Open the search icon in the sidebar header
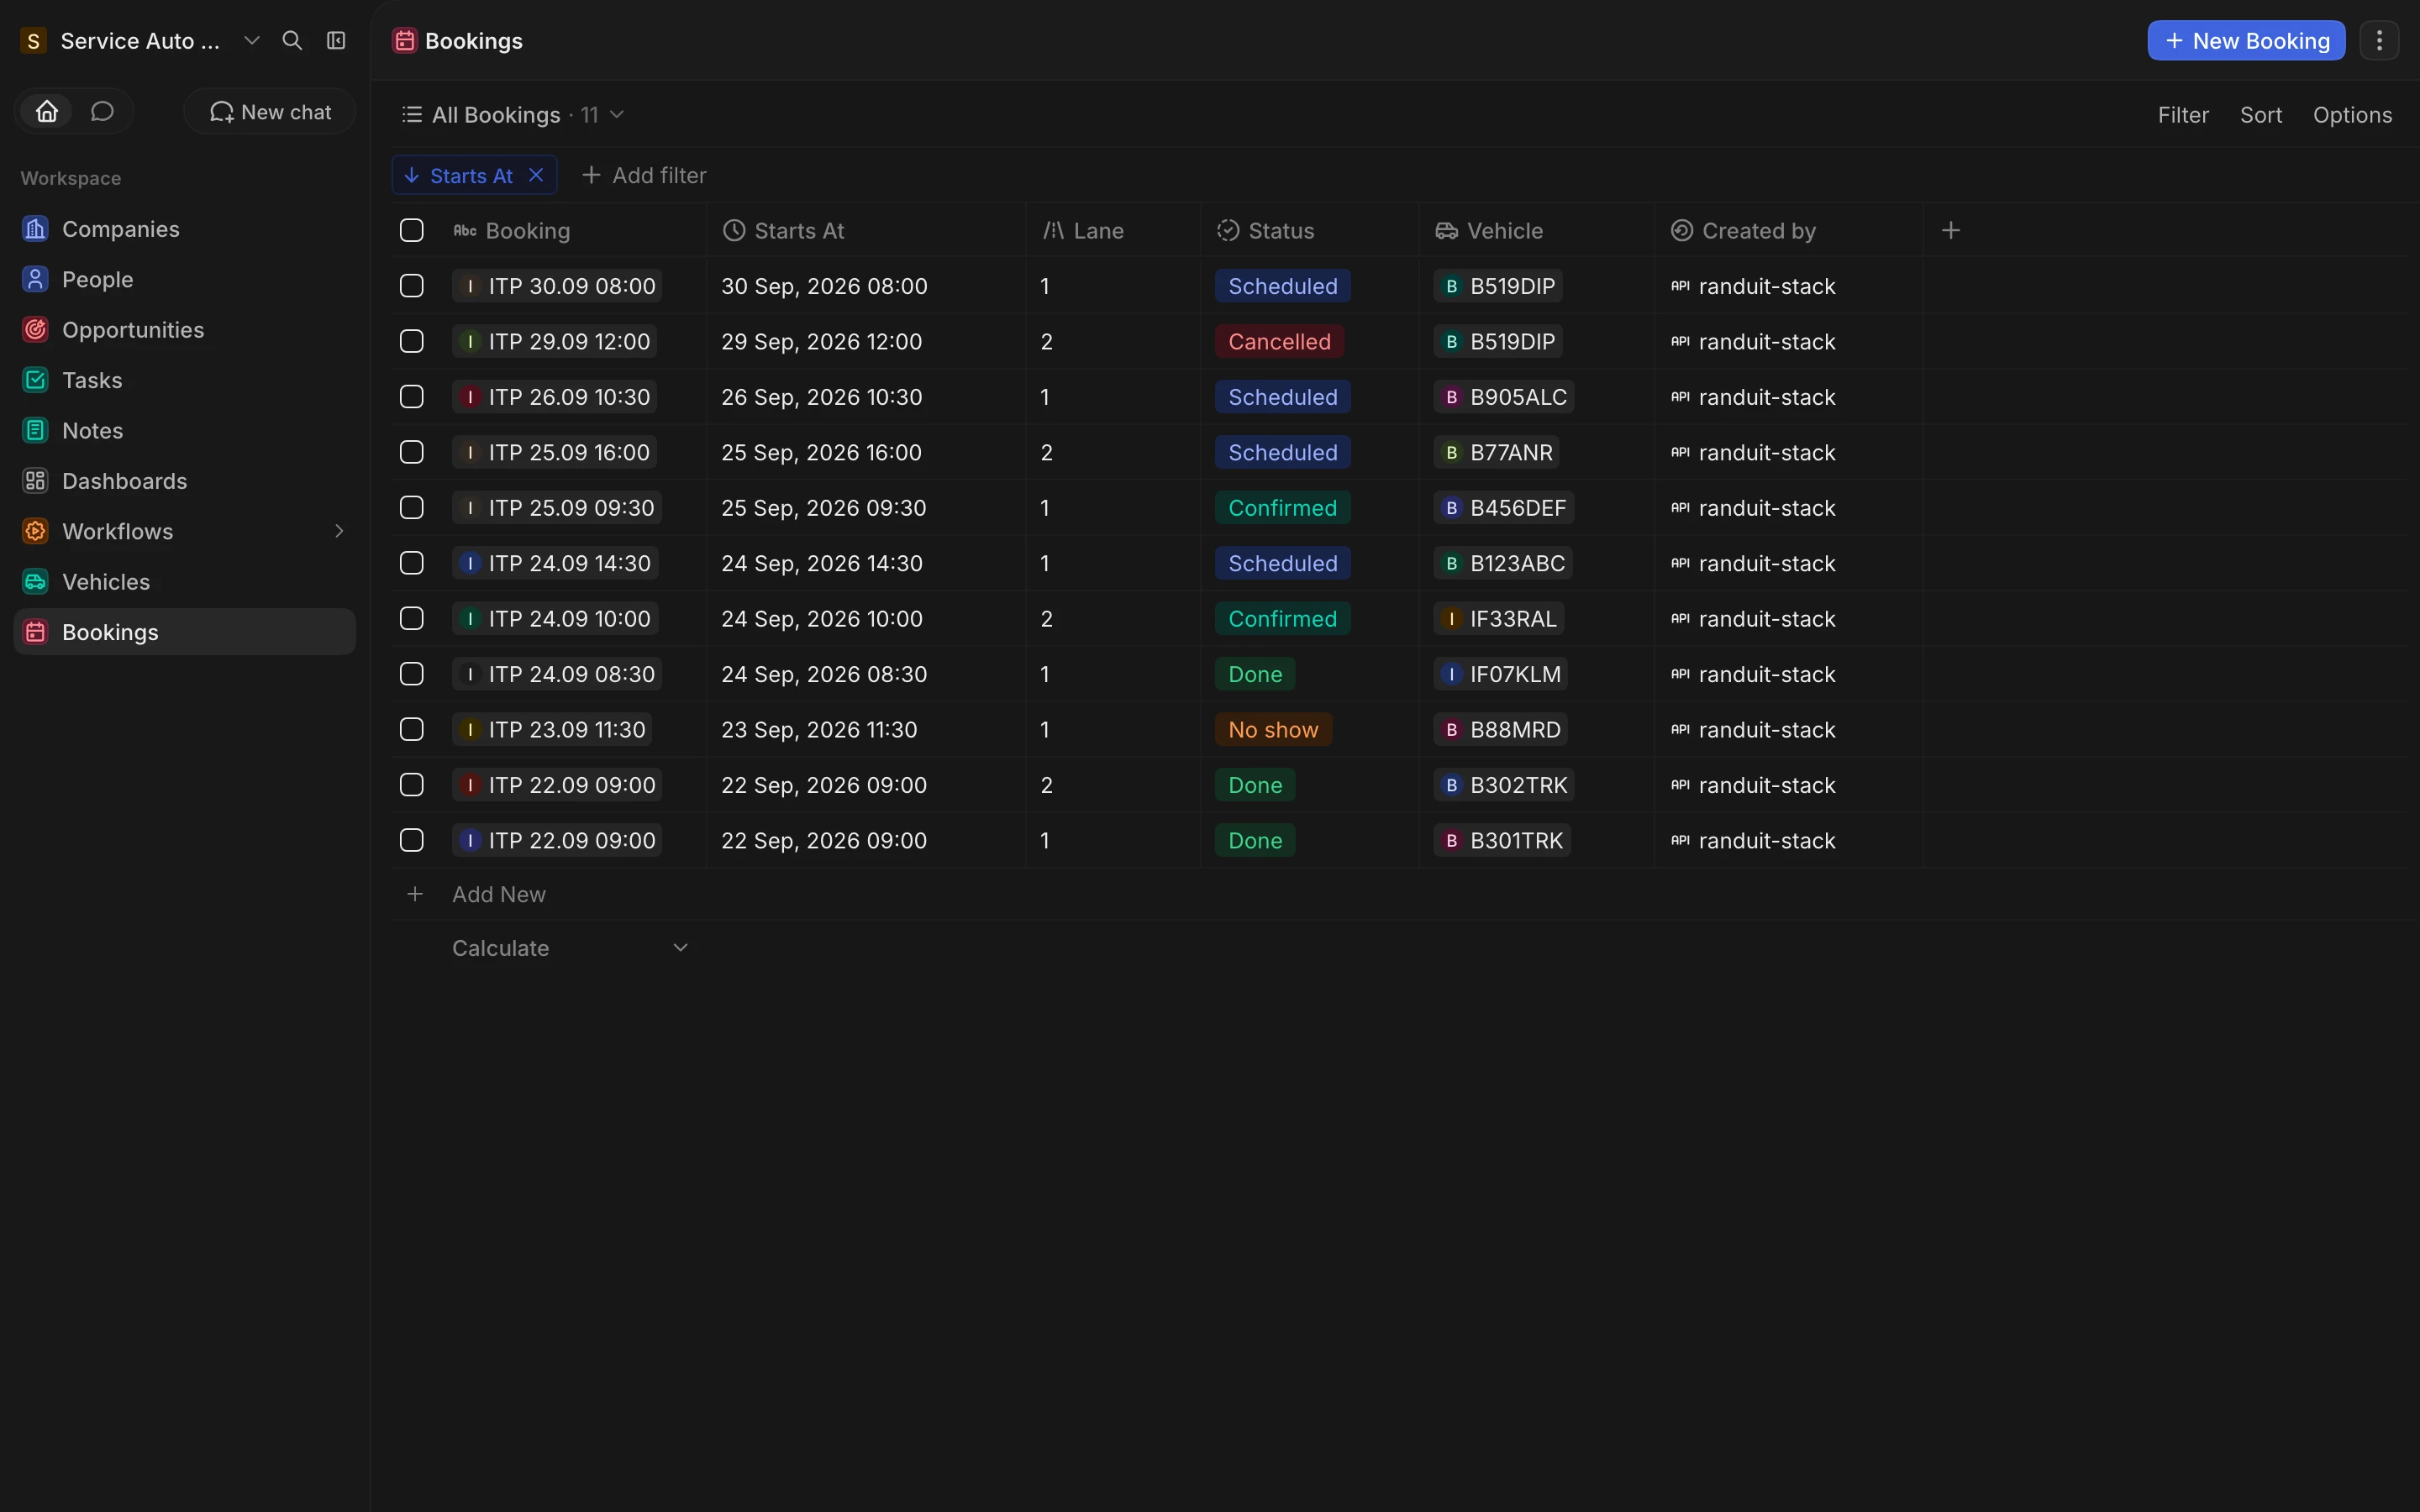The image size is (2420, 1512). (x=292, y=41)
